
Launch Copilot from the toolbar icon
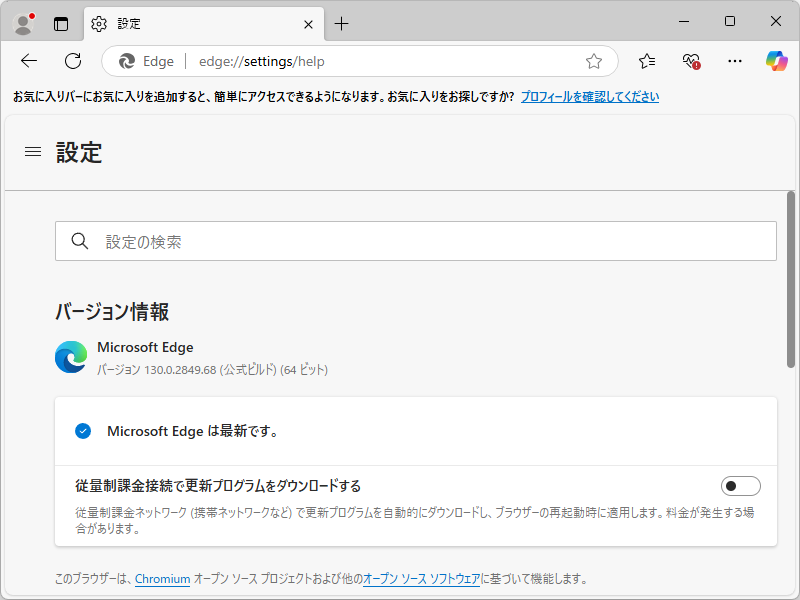[x=775, y=61]
